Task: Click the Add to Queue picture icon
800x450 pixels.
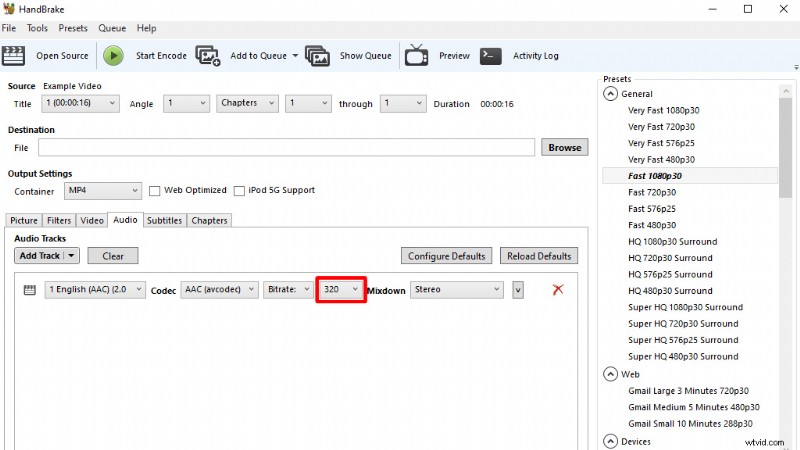Action: (208, 56)
